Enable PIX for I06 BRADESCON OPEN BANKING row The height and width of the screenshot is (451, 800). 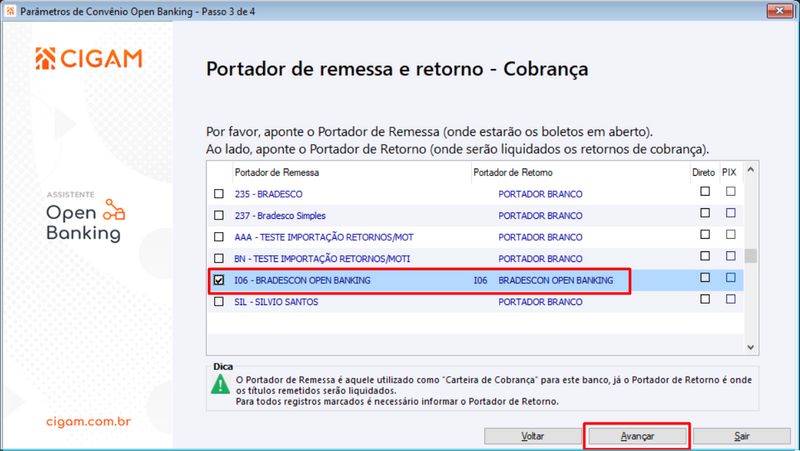[x=731, y=278]
